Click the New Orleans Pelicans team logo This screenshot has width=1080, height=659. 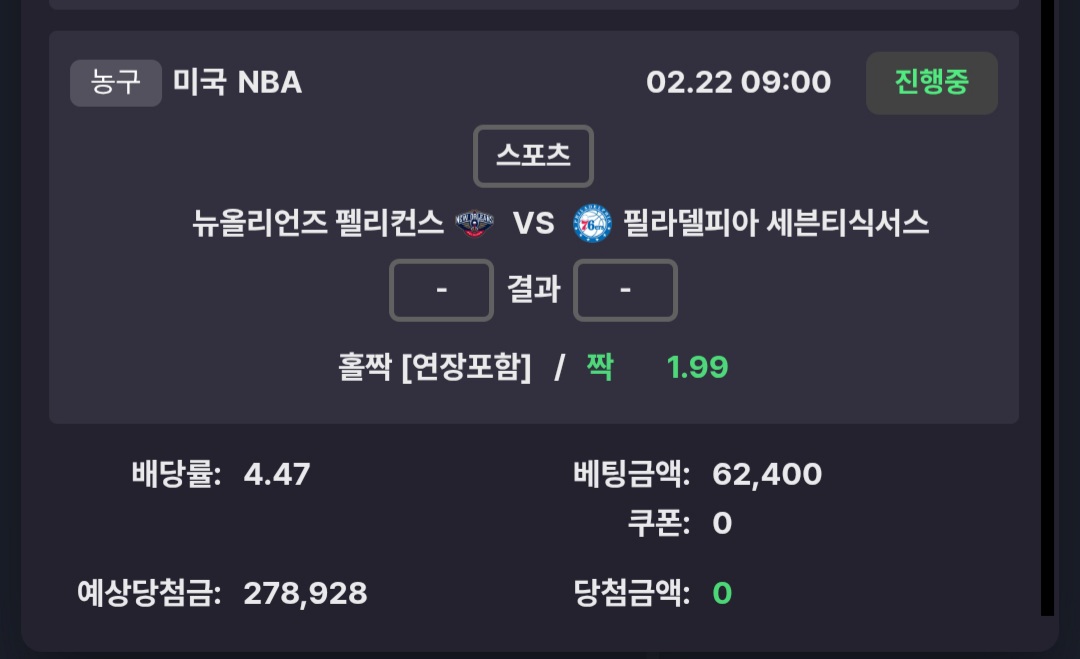pyautogui.click(x=475, y=224)
